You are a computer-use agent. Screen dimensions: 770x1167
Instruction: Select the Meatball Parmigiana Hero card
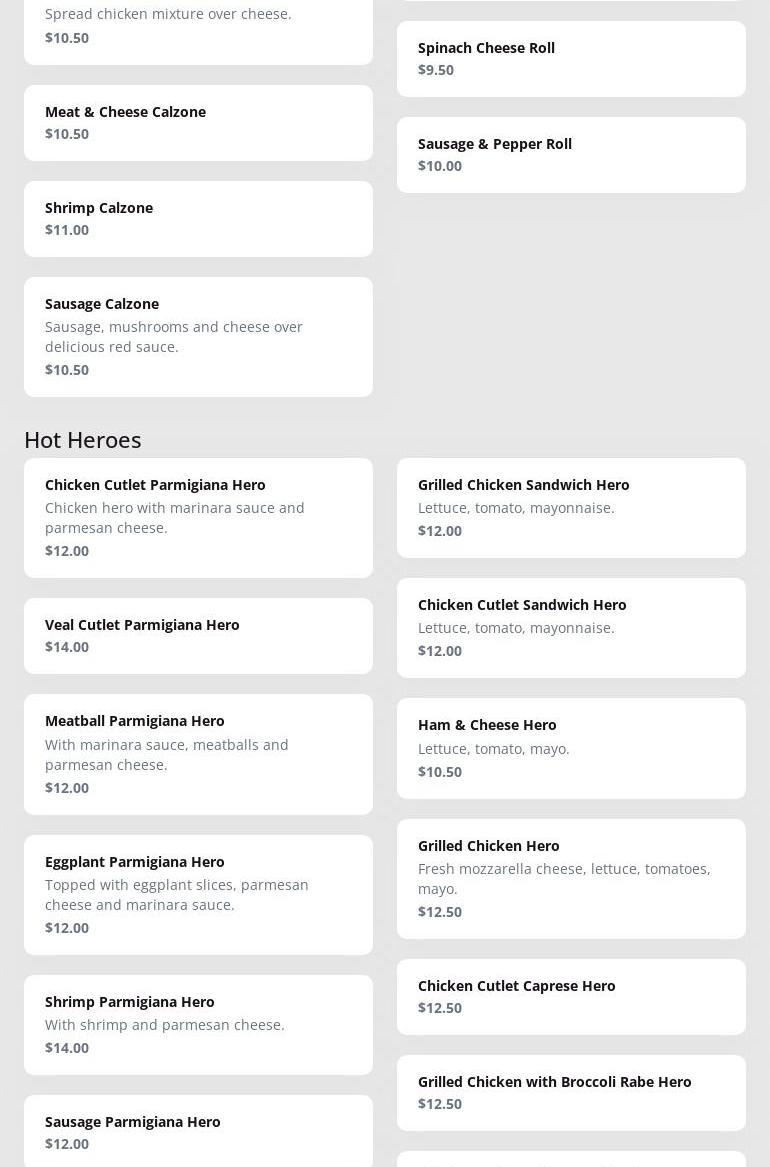tap(198, 753)
